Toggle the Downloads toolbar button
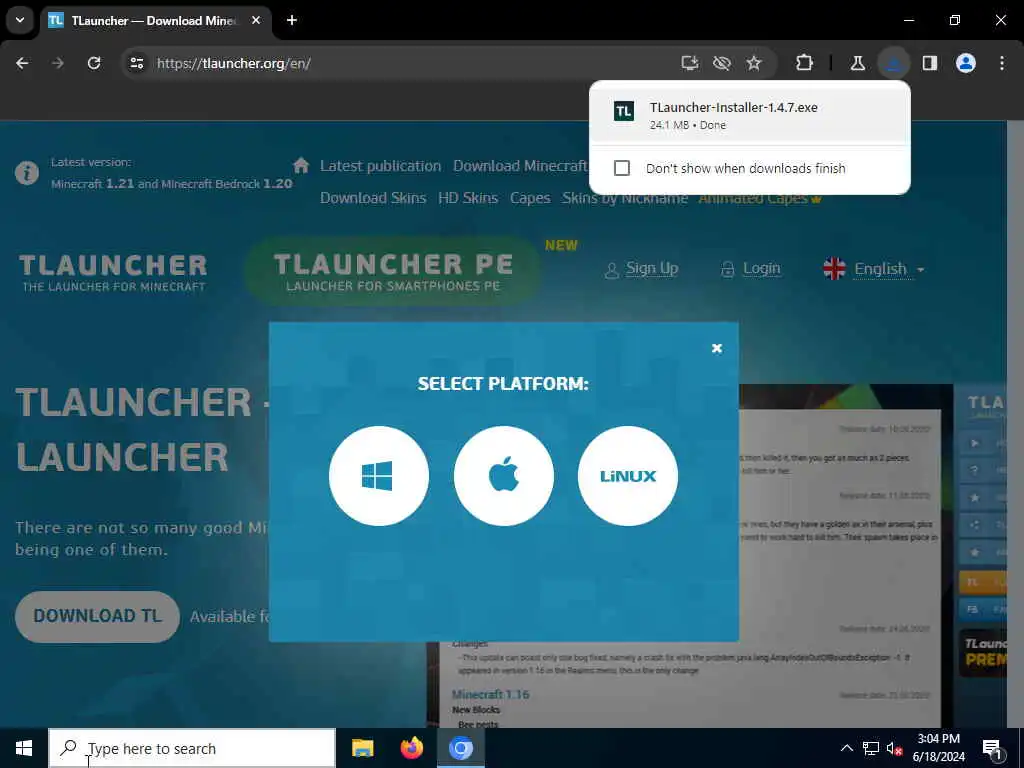Image resolution: width=1024 pixels, height=768 pixels. (893, 63)
